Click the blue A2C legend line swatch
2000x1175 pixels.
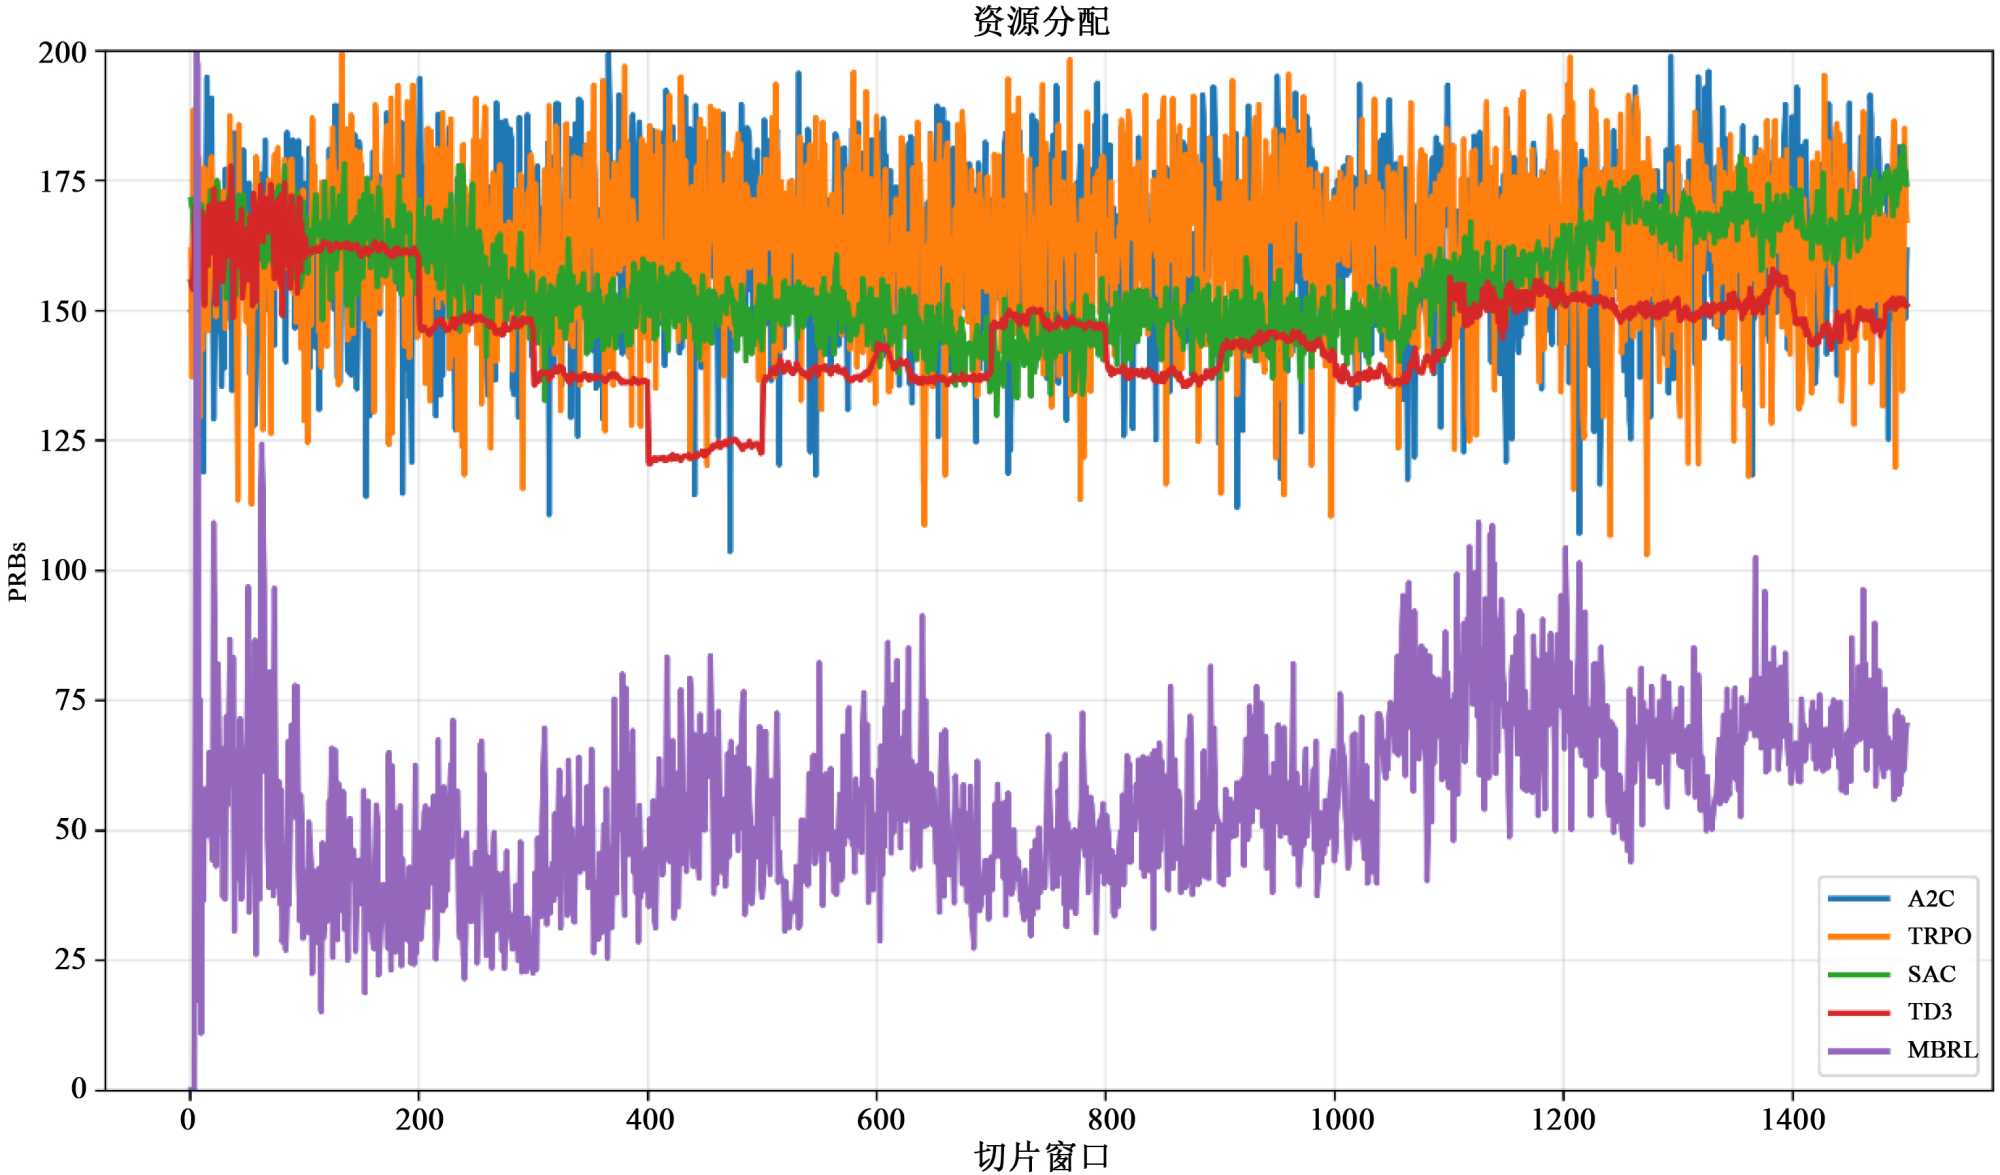[1858, 898]
